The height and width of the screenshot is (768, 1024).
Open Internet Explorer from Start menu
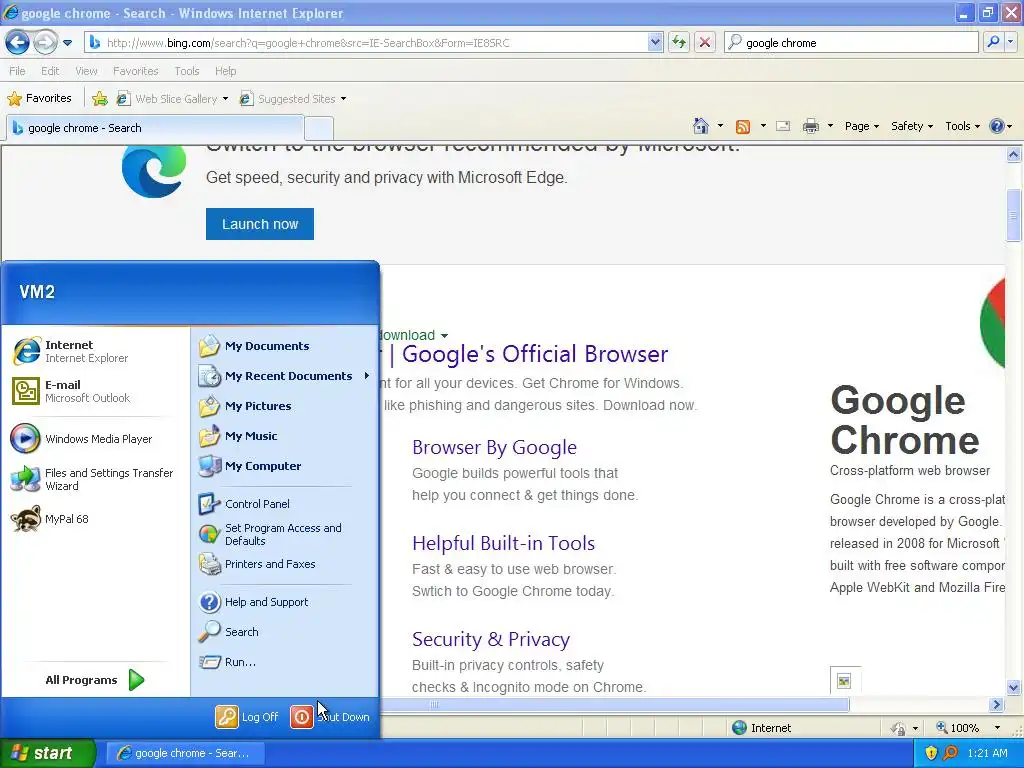click(x=95, y=351)
